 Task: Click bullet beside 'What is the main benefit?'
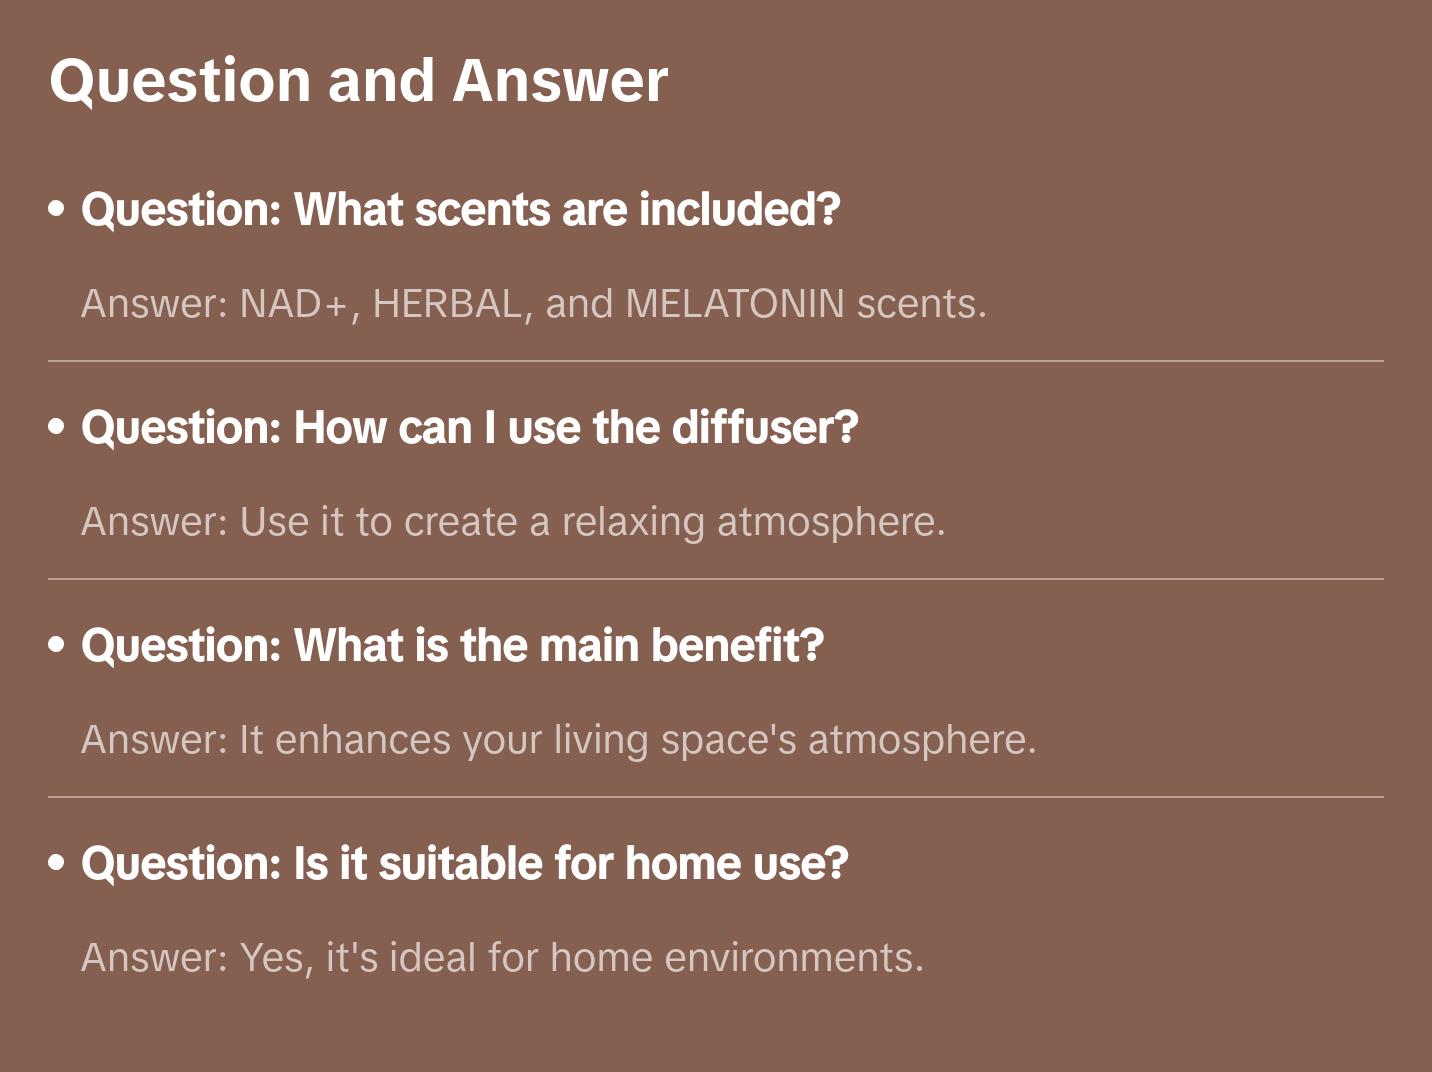click(57, 645)
